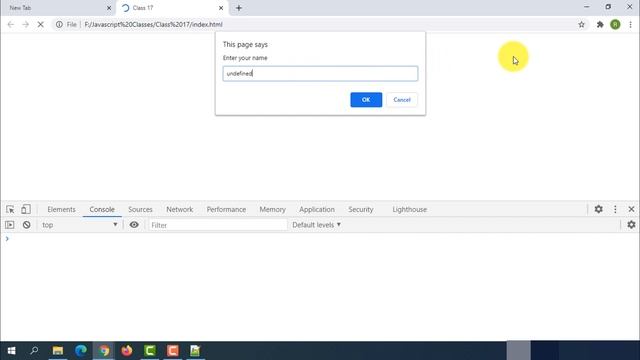Screen dimensions: 640x360
Task: Open Windows taskbar search
Action: pos(34,351)
